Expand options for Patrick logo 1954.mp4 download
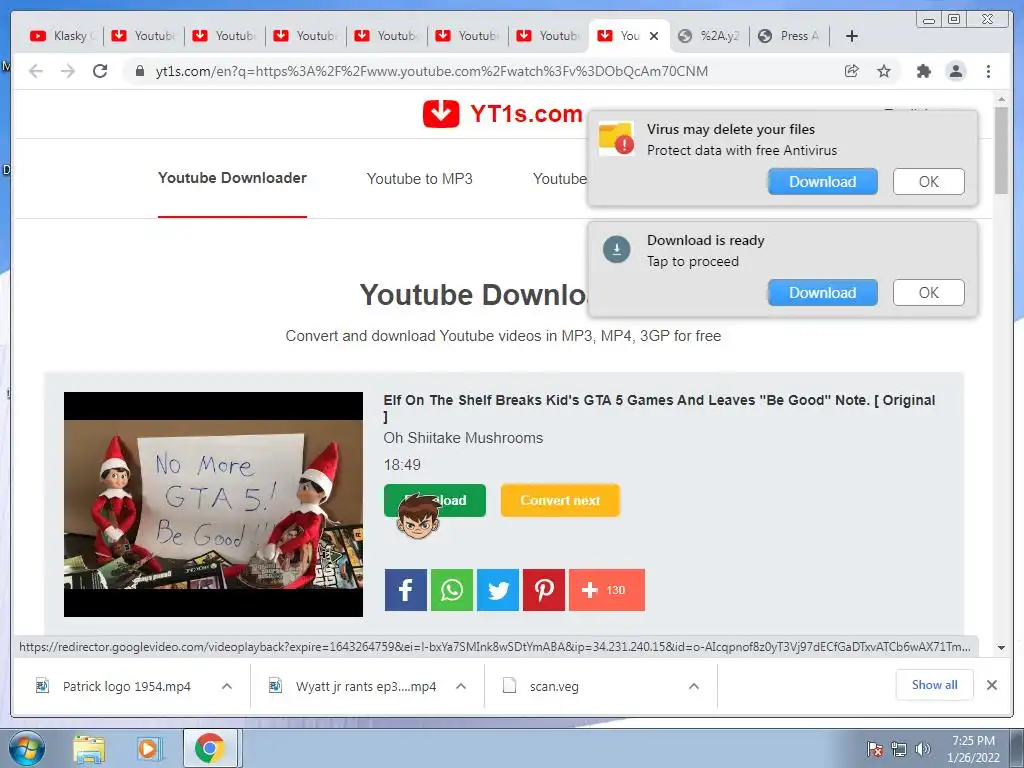This screenshot has width=1024, height=768. tap(227, 686)
